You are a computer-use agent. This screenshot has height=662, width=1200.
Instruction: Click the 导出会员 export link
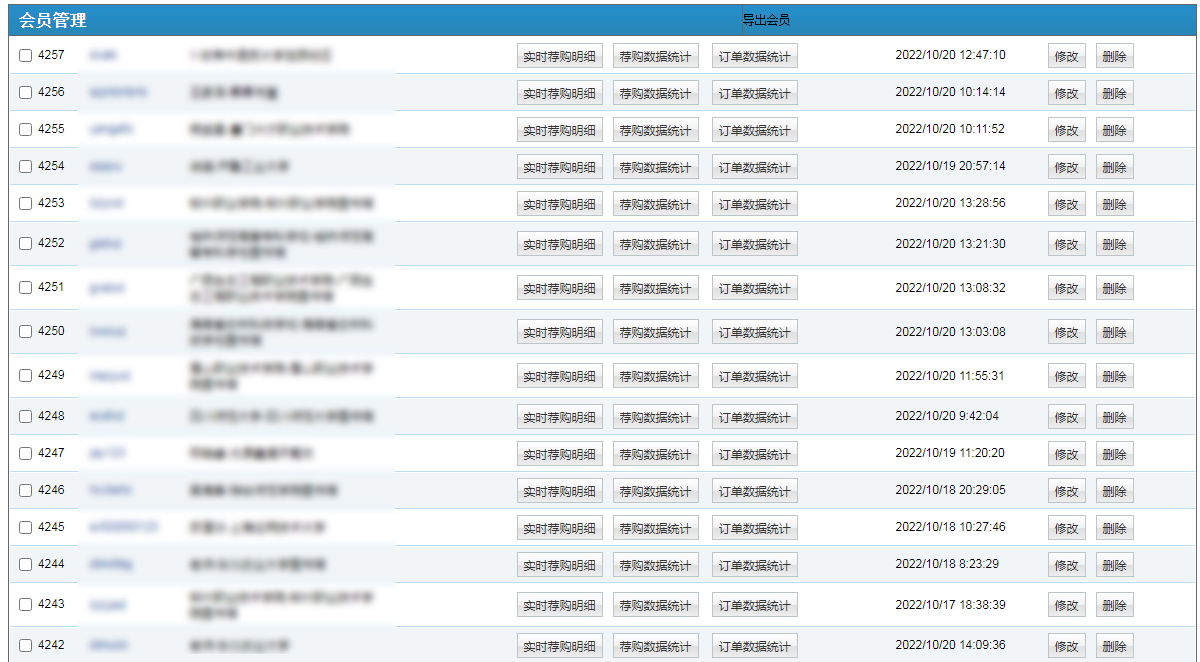pos(766,20)
